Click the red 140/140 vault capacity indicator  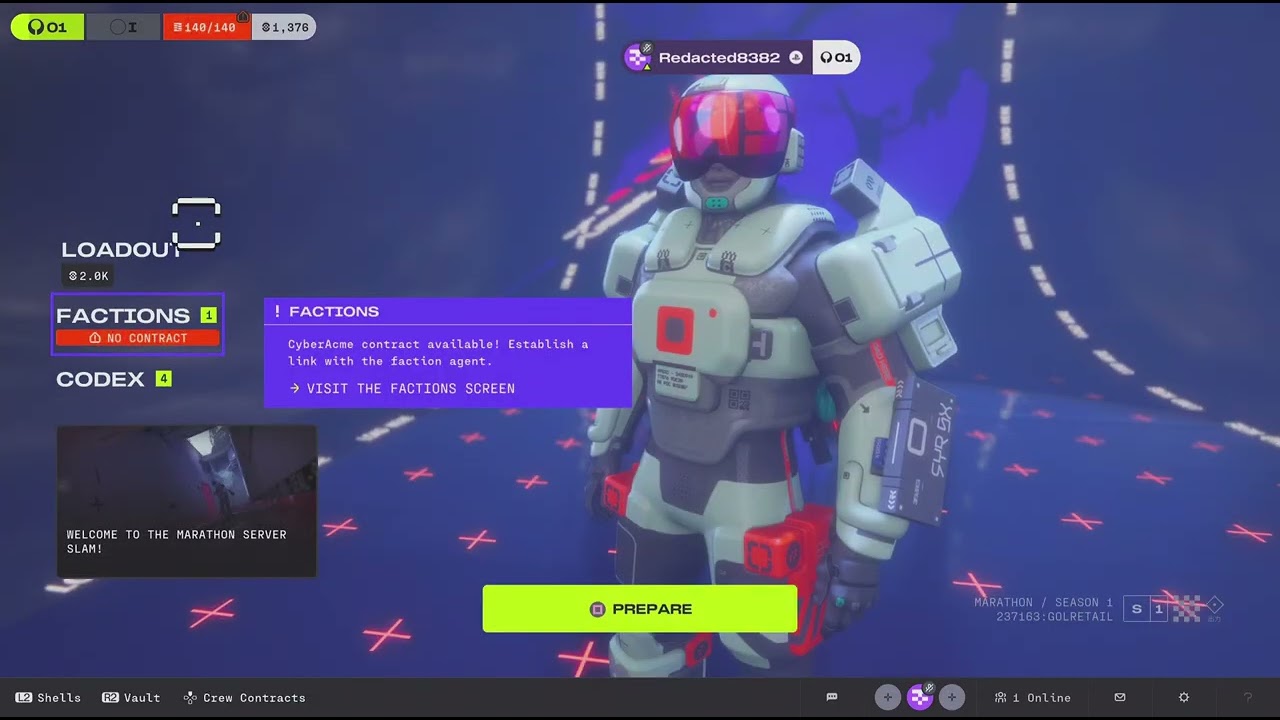pyautogui.click(x=207, y=27)
